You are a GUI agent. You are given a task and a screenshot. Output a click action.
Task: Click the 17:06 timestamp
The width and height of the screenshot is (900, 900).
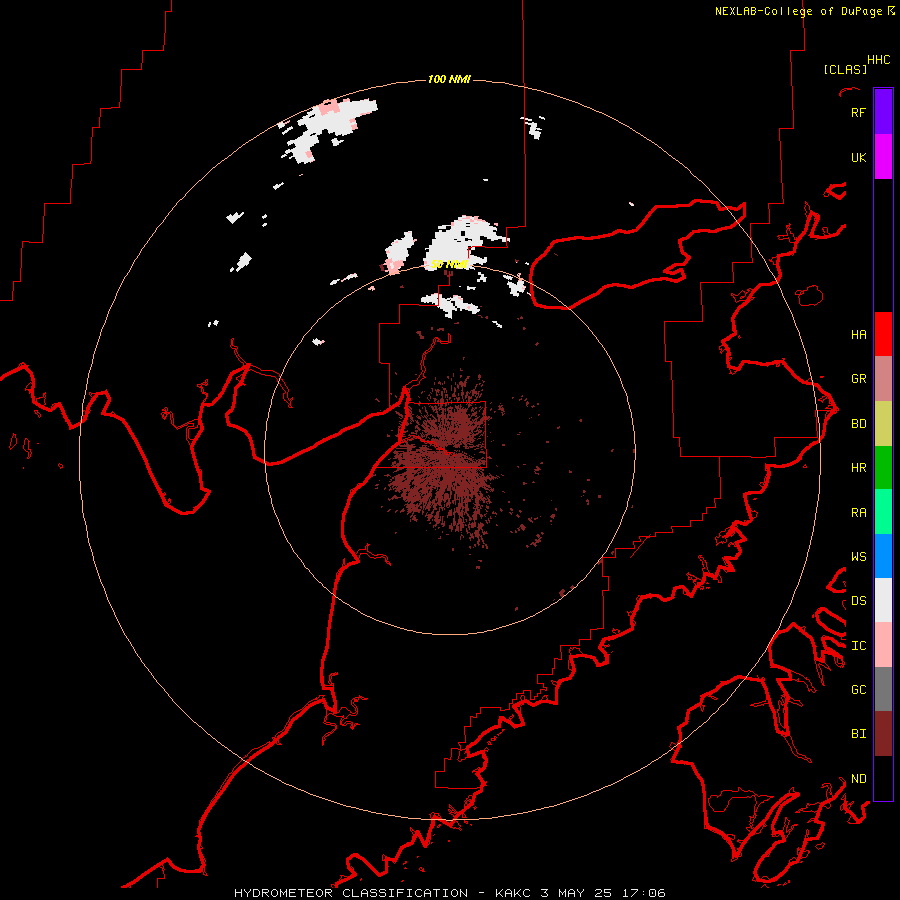pos(644,893)
